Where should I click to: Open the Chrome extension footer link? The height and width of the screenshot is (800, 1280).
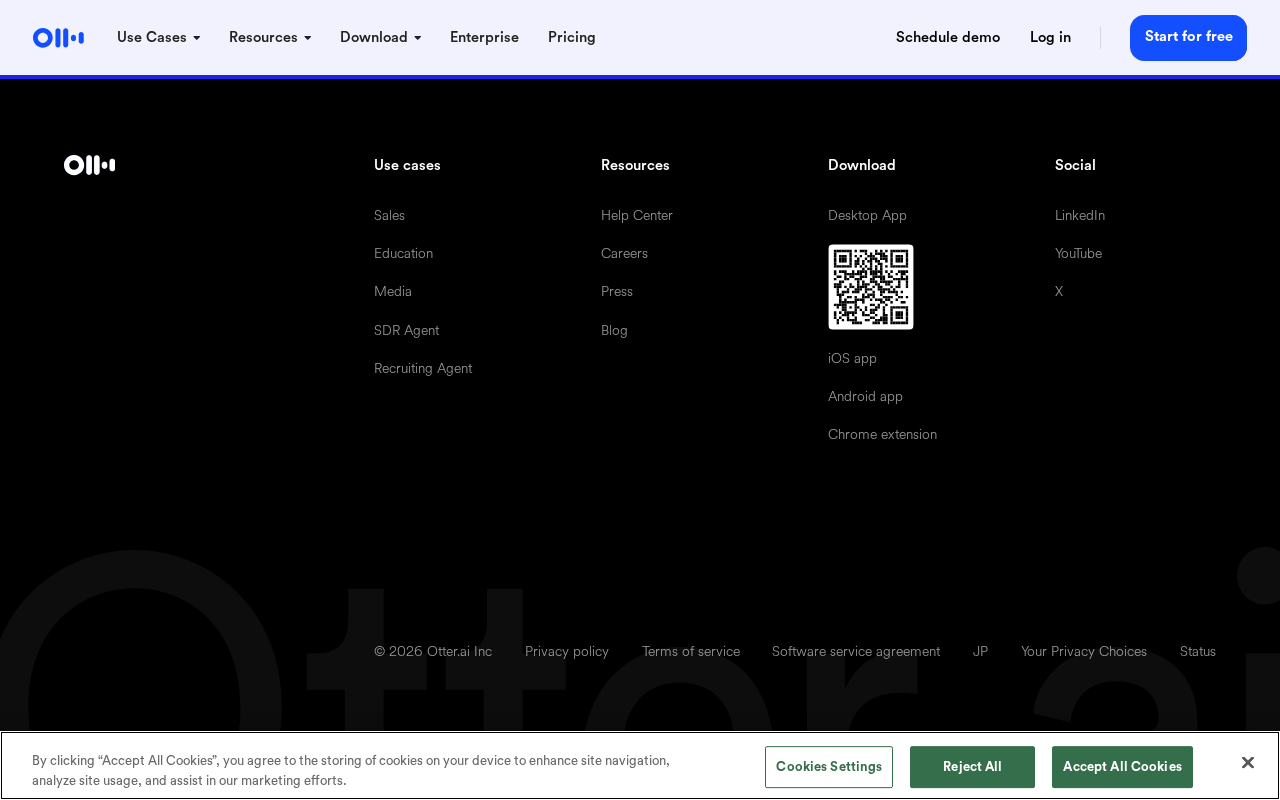tap(882, 435)
